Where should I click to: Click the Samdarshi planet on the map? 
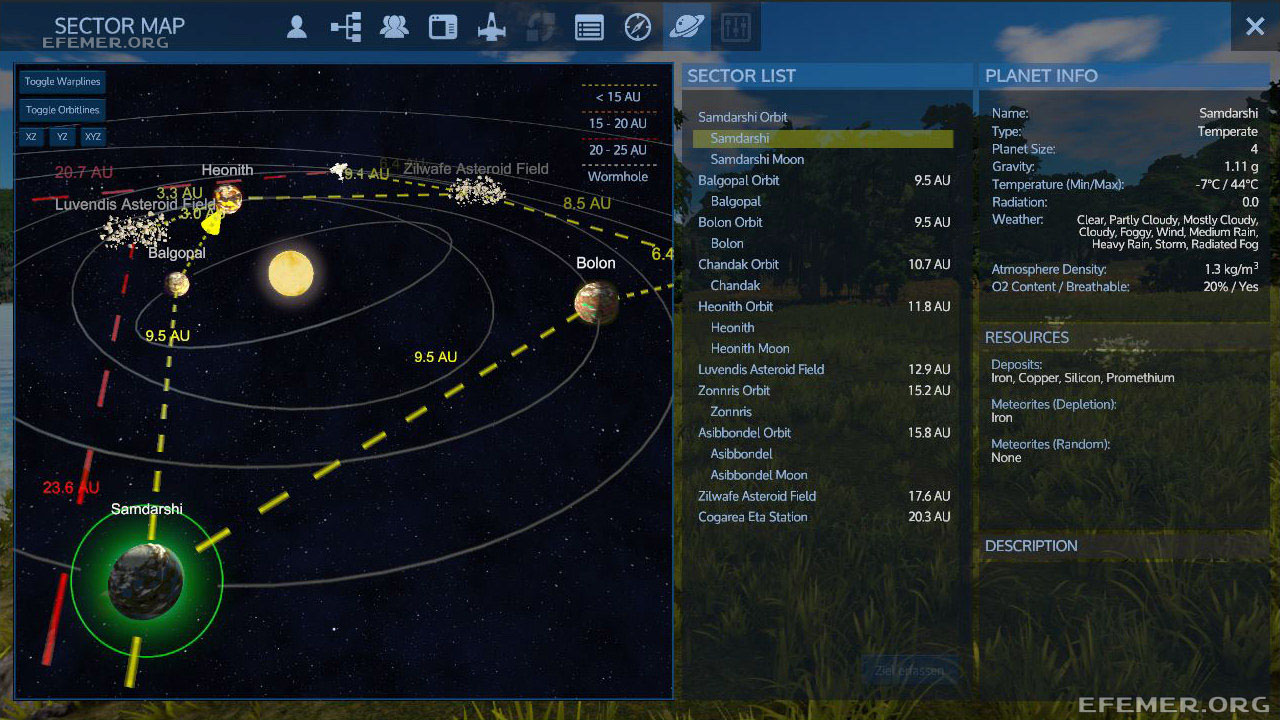[x=146, y=582]
